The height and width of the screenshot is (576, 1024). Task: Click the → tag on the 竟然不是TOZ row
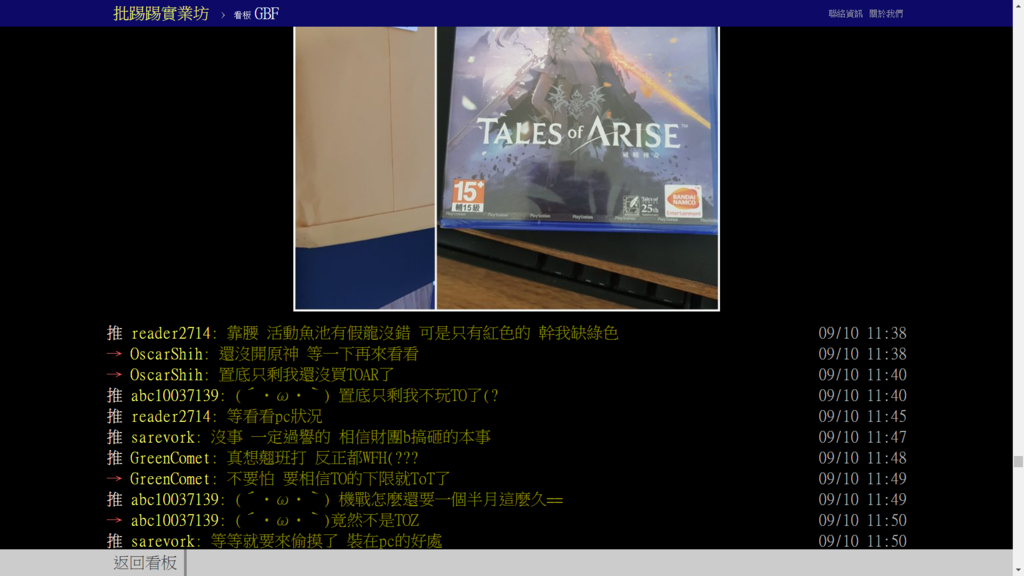tap(115, 520)
